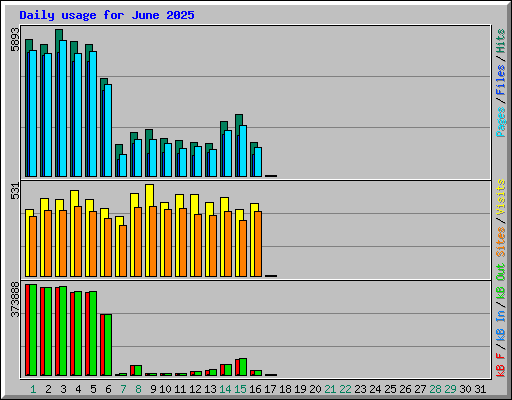Click day 22 on the x-axis

345,389
